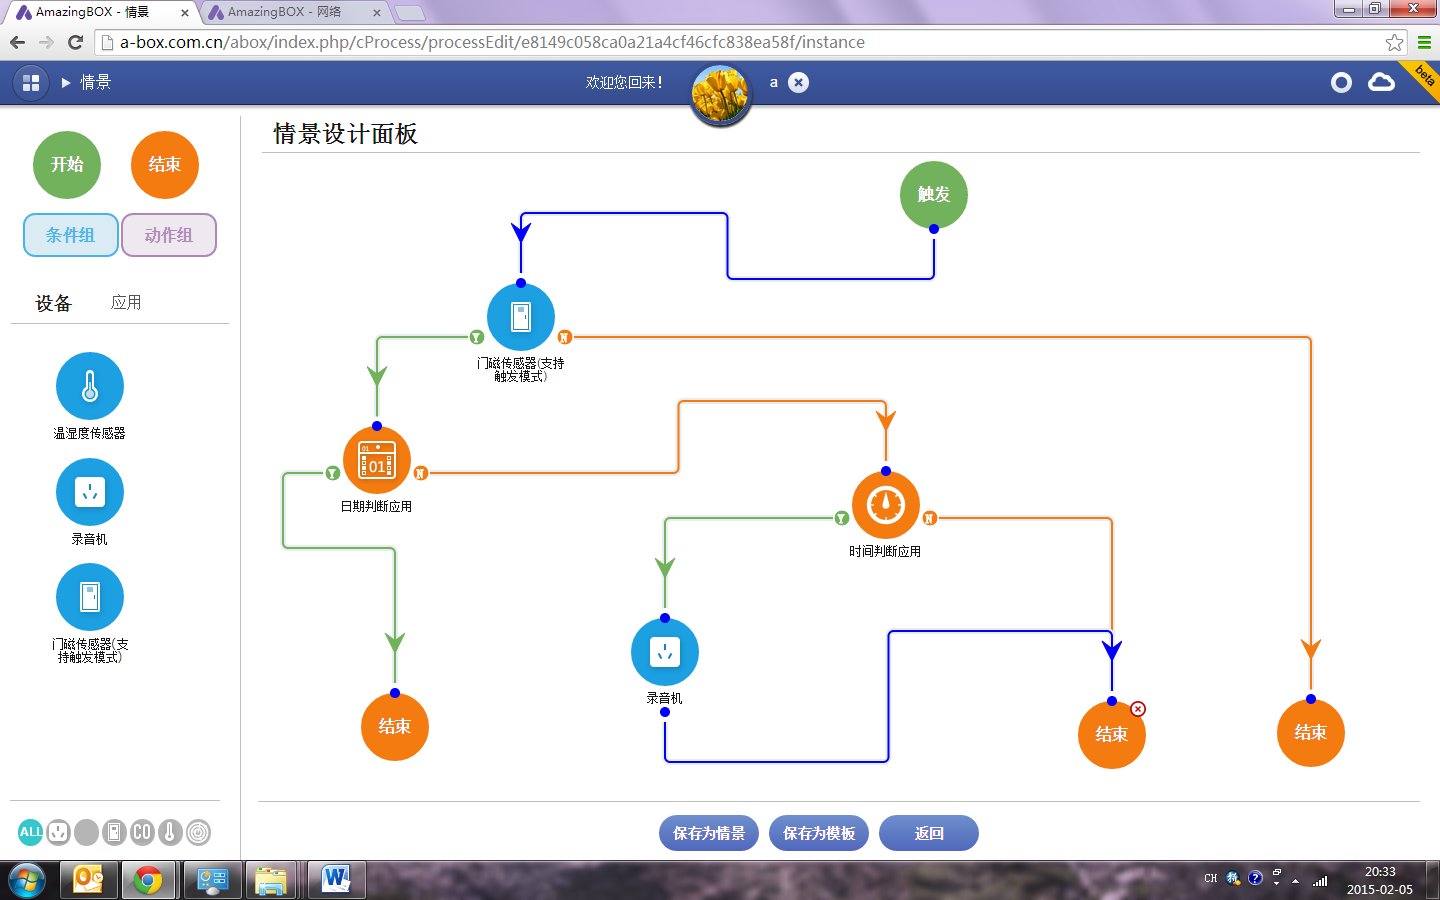1440x900 pixels.
Task: Open the apps grid menu icon
Action: pyautogui.click(x=31, y=83)
